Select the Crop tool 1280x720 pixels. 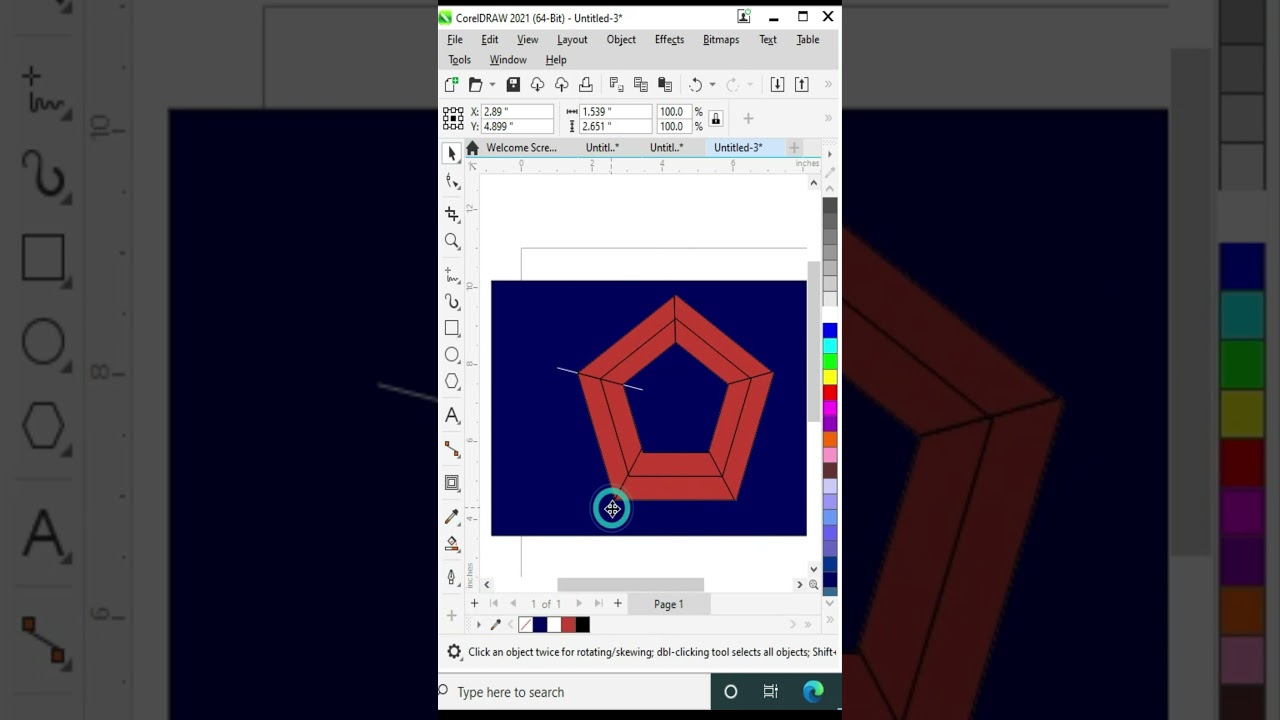(x=452, y=214)
